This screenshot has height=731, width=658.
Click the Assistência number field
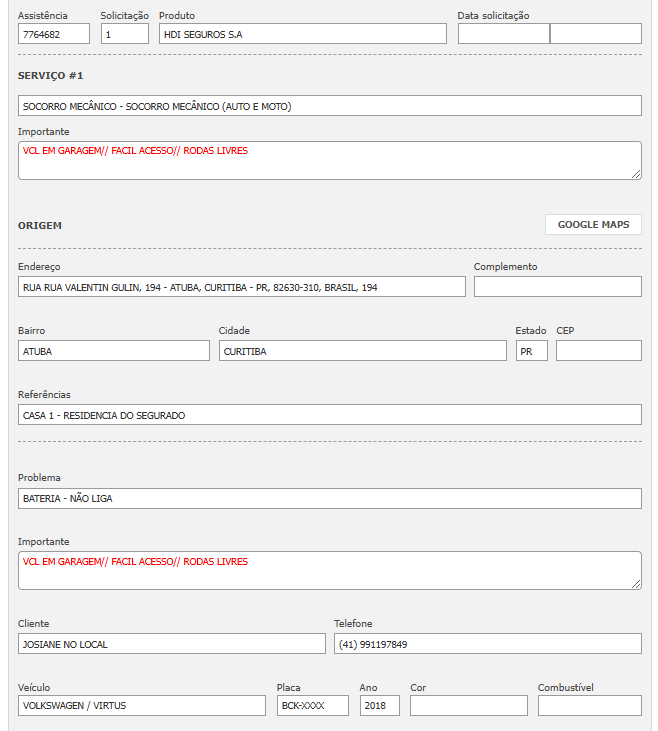[x=54, y=34]
